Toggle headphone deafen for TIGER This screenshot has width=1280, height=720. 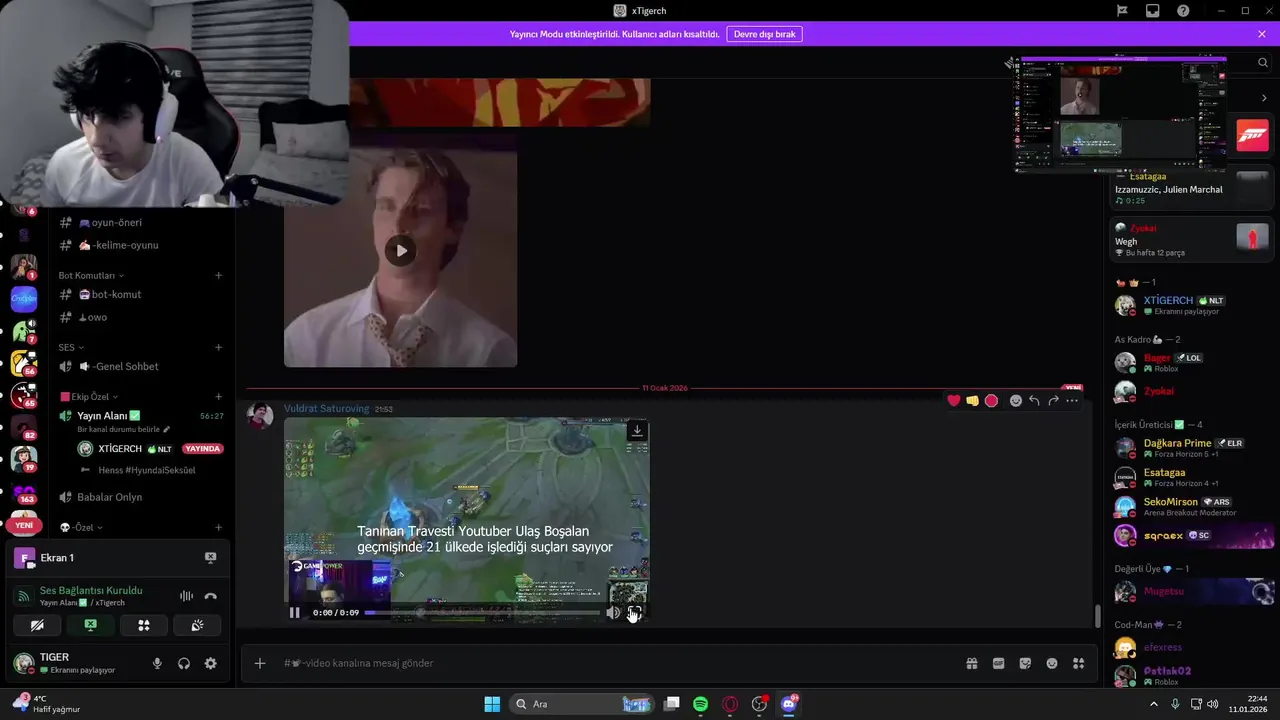(184, 663)
